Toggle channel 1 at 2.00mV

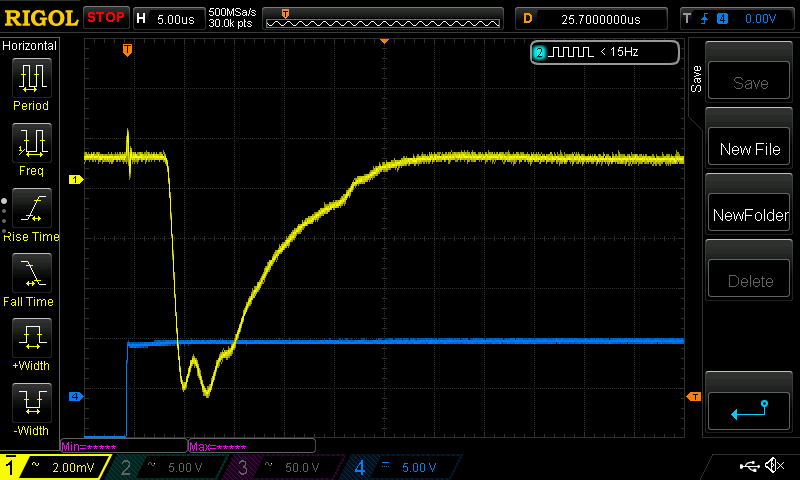55,467
